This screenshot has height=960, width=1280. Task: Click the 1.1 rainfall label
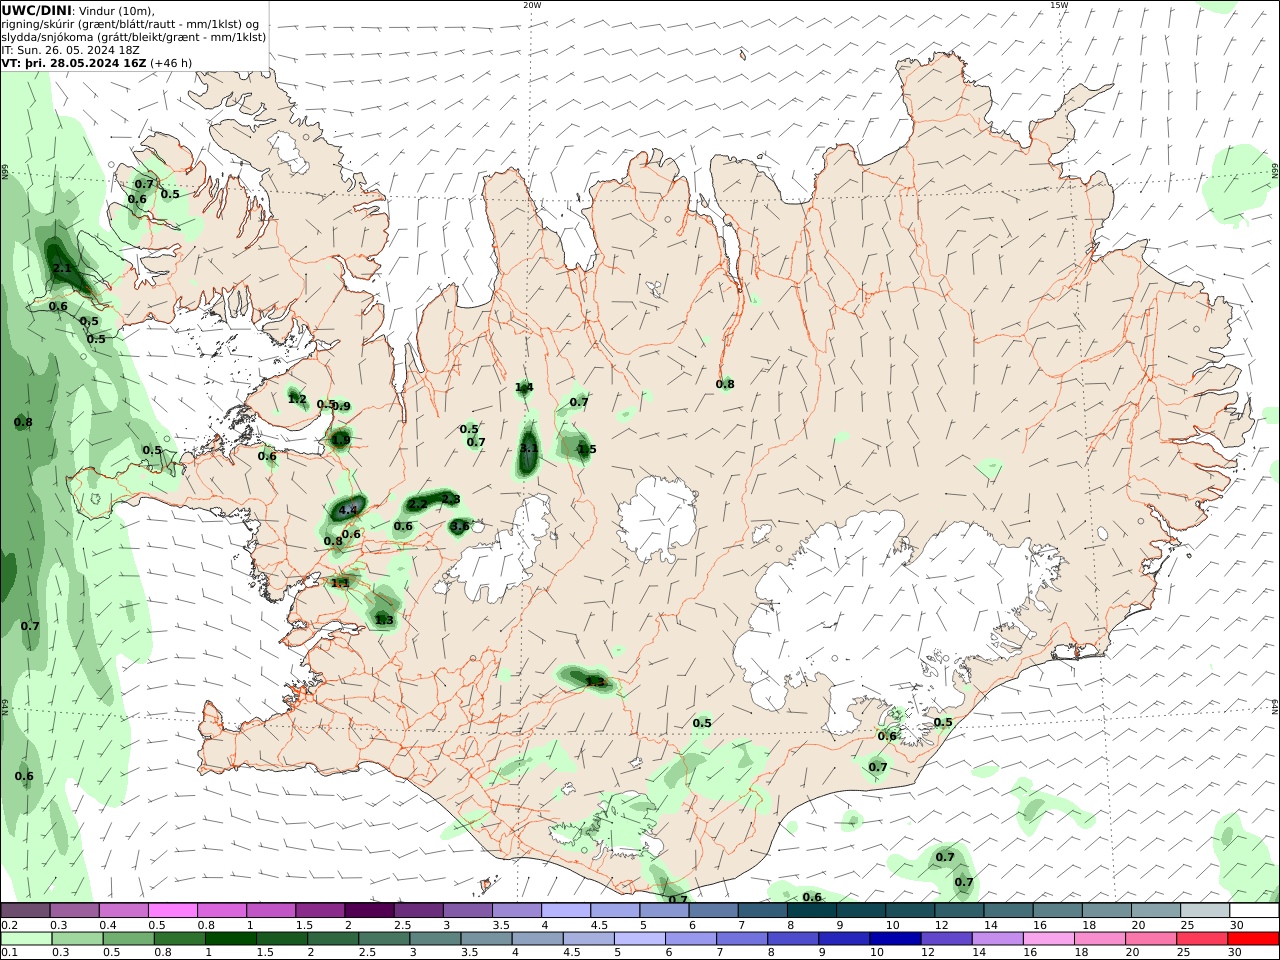[x=340, y=582]
